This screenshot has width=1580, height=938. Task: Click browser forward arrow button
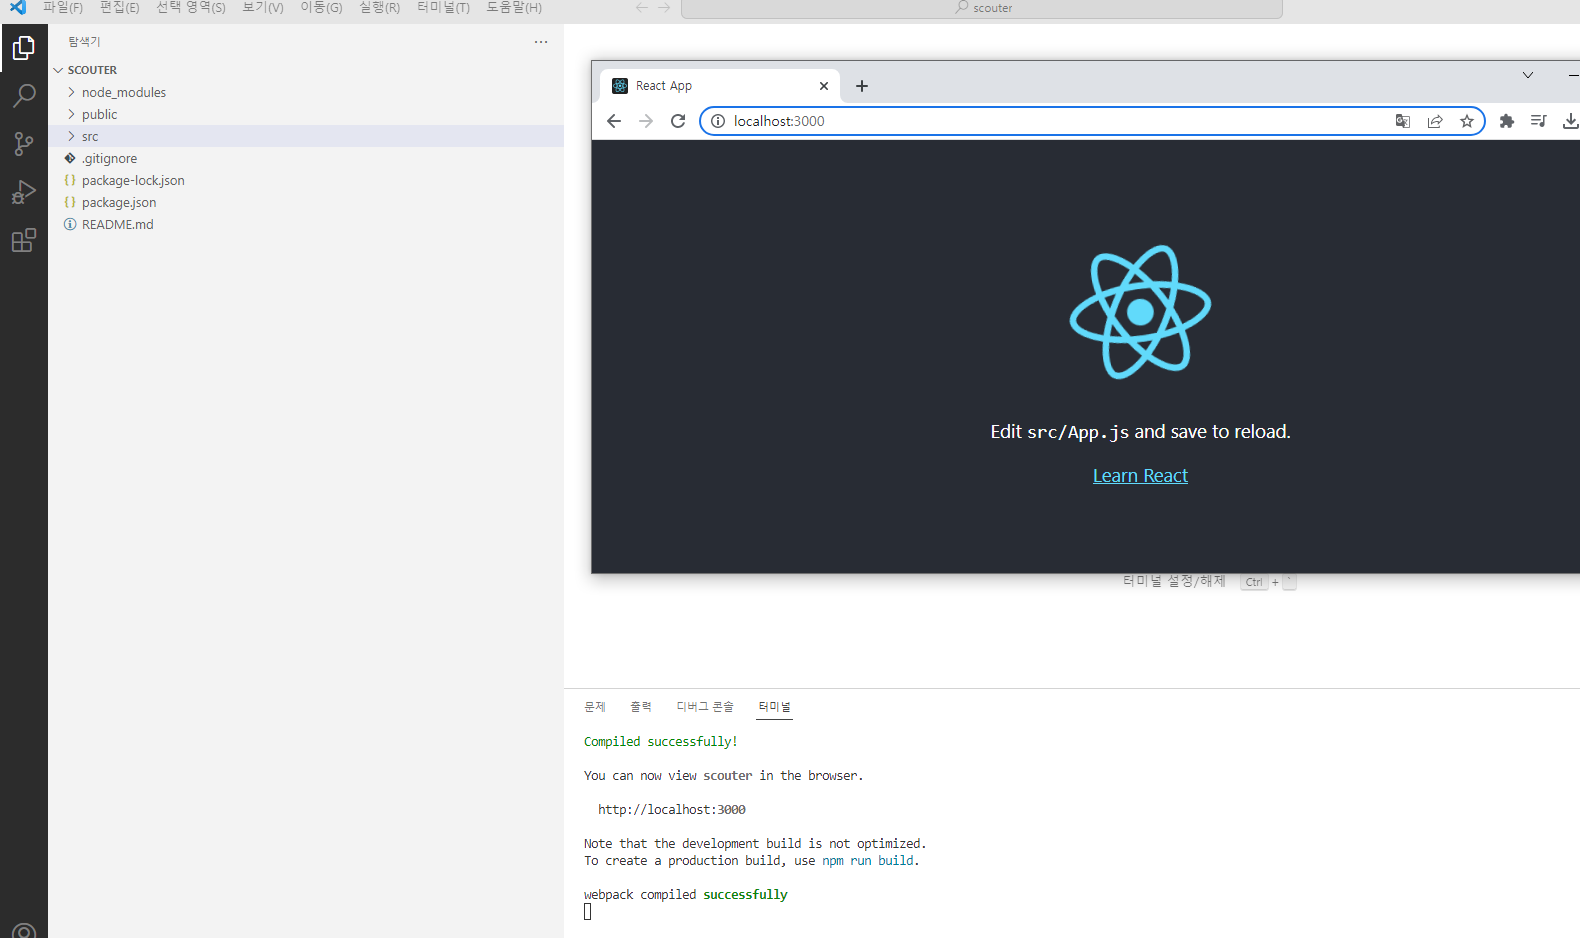pyautogui.click(x=646, y=121)
